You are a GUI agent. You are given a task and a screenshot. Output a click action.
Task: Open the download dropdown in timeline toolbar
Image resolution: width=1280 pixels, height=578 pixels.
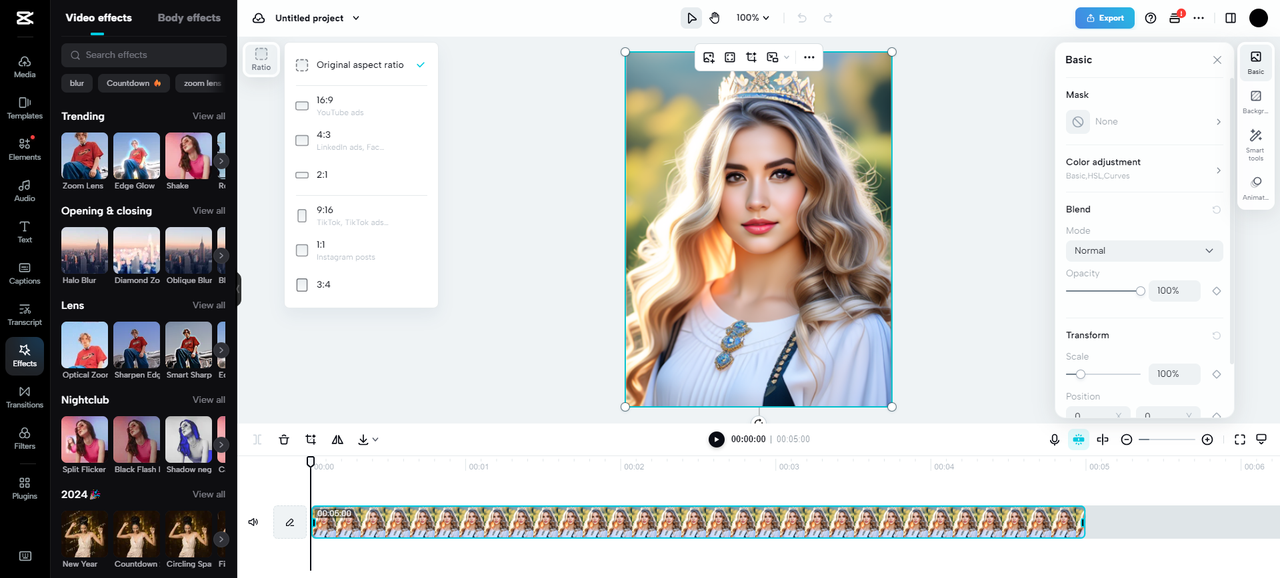tap(367, 439)
